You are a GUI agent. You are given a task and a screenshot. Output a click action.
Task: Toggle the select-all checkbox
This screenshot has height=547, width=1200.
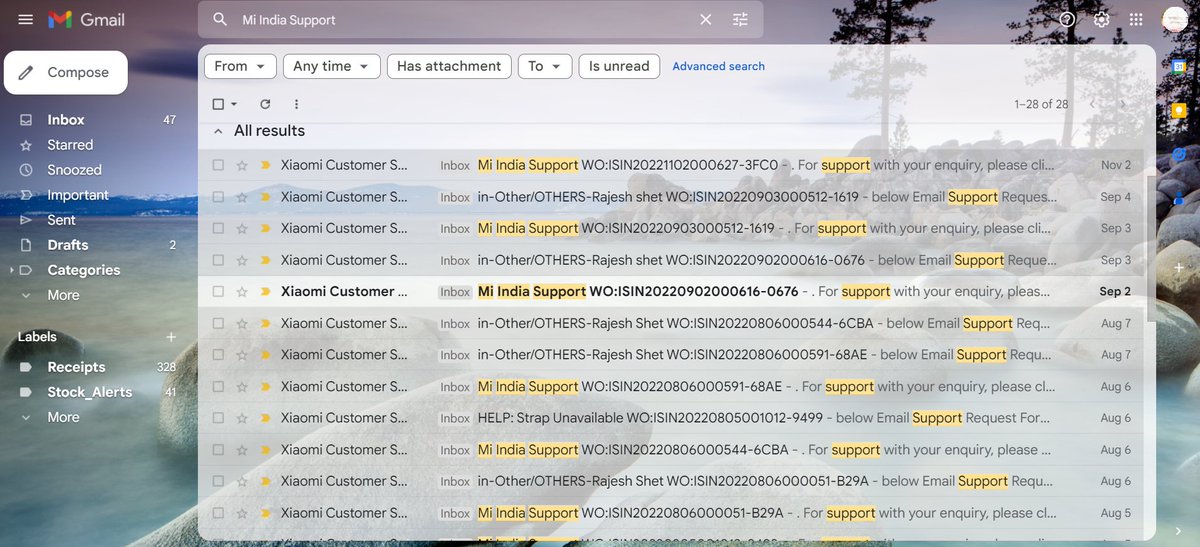point(218,104)
